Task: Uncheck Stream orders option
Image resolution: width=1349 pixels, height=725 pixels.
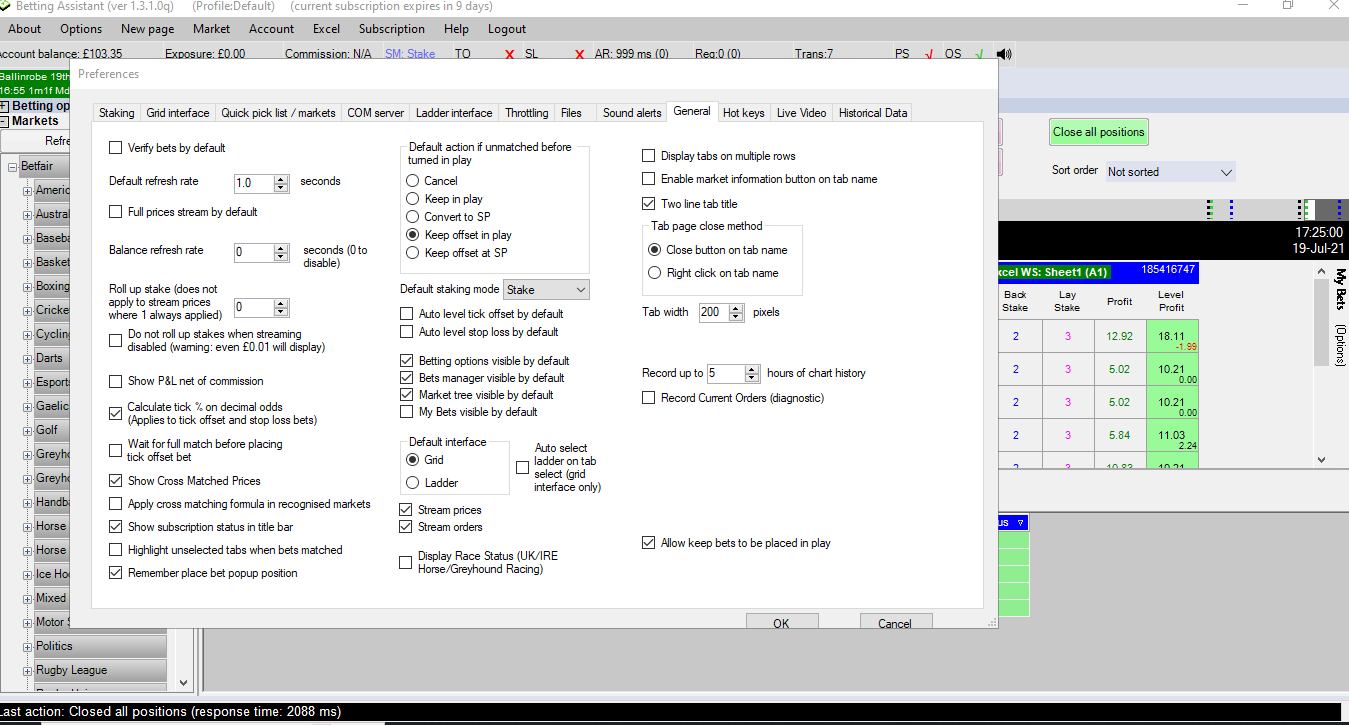Action: point(406,527)
